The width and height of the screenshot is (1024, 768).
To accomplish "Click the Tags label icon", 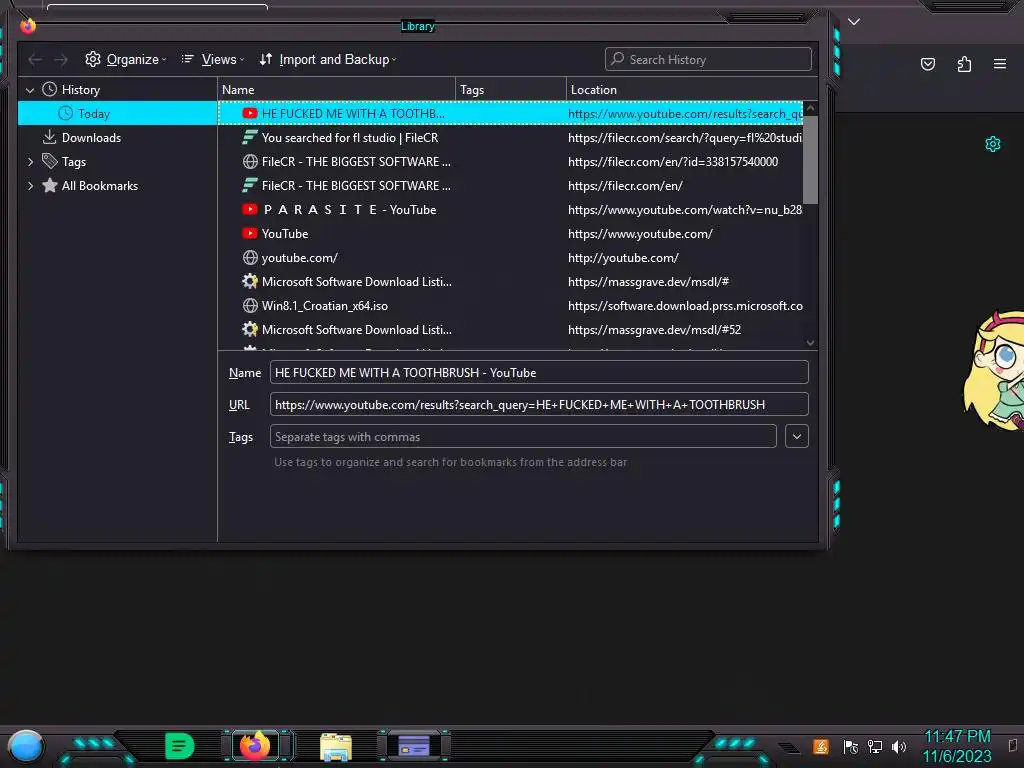I will tap(50, 161).
